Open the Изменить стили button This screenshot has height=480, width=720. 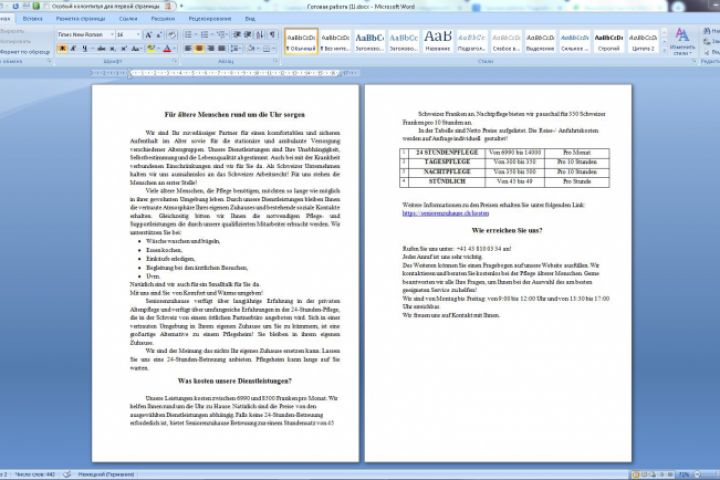point(682,41)
